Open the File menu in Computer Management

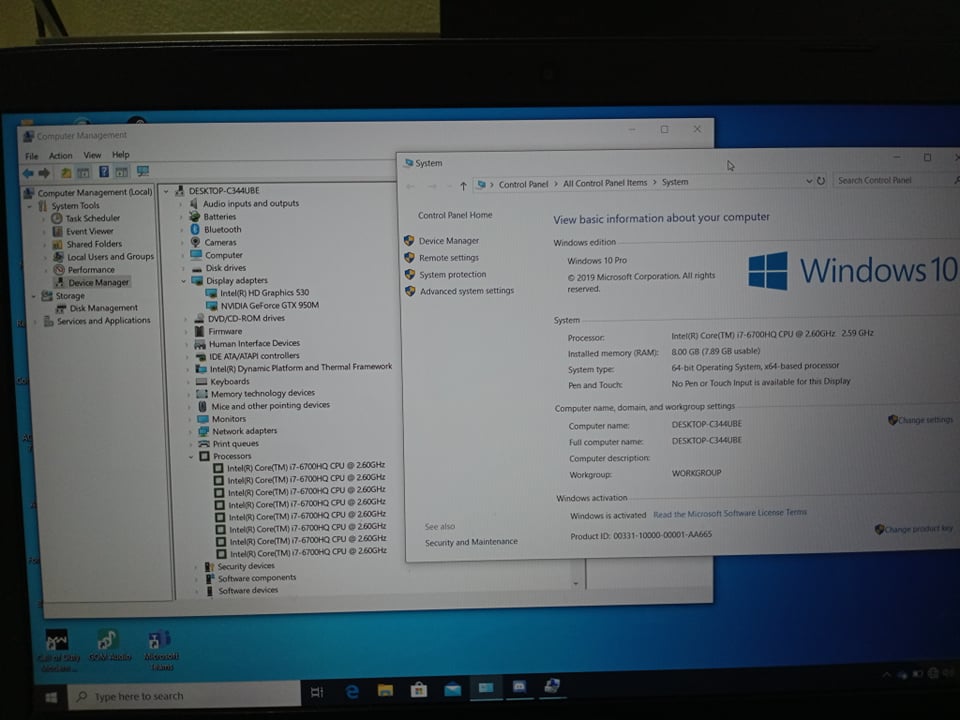(x=31, y=156)
